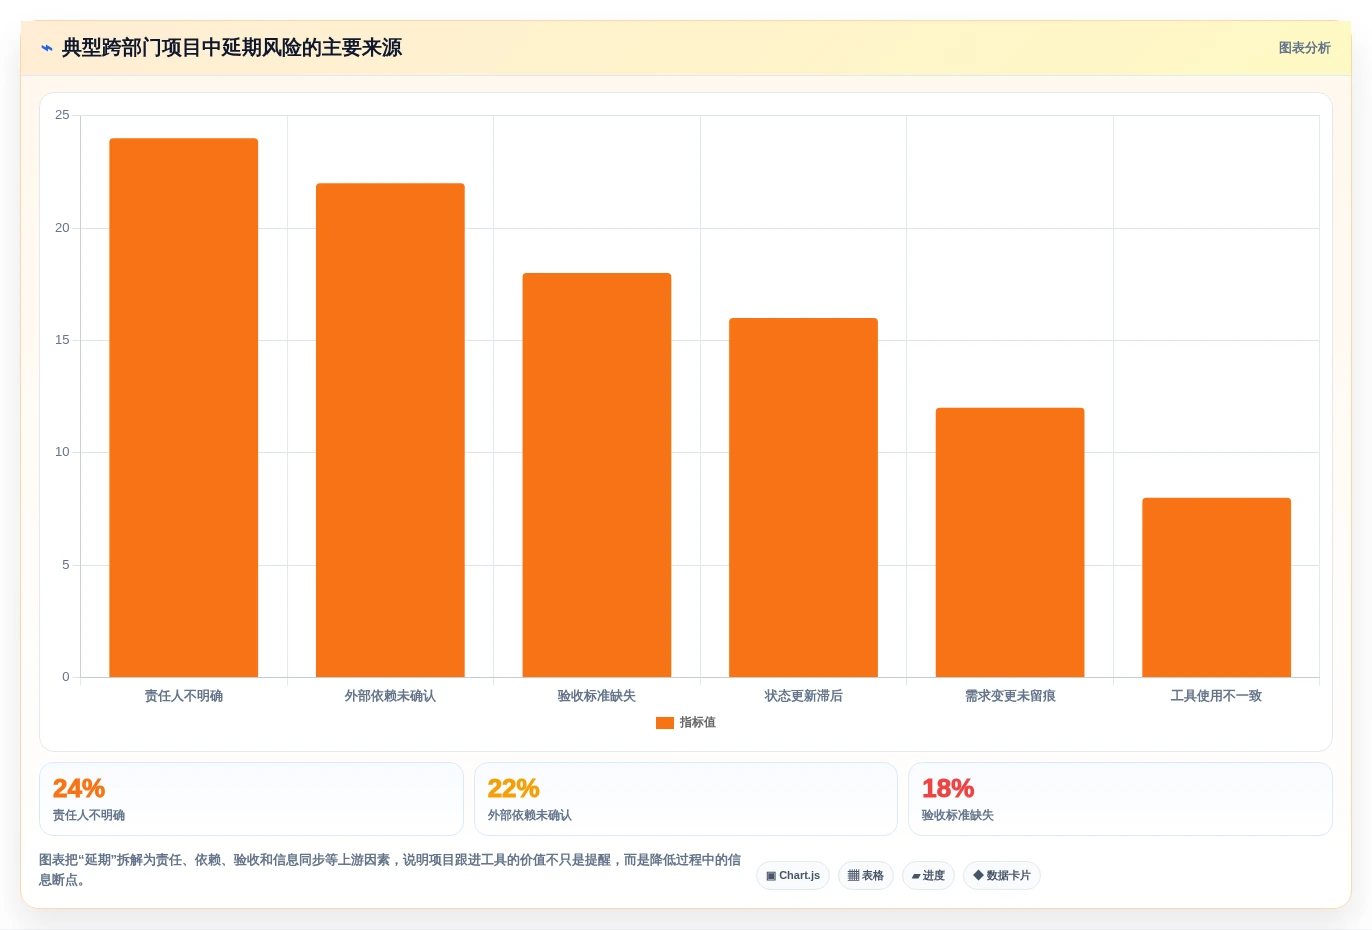Image resolution: width=1372 pixels, height=930 pixels.
Task: Select the 状态更新滞后 bar
Action: [x=803, y=497]
